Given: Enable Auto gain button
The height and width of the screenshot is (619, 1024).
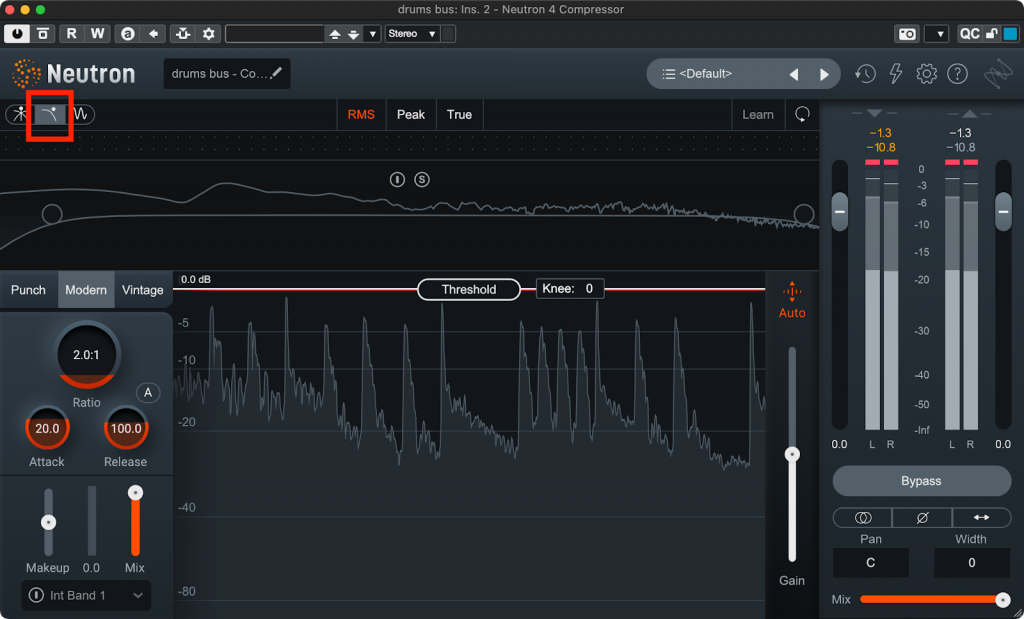Looking at the screenshot, I should tap(792, 301).
